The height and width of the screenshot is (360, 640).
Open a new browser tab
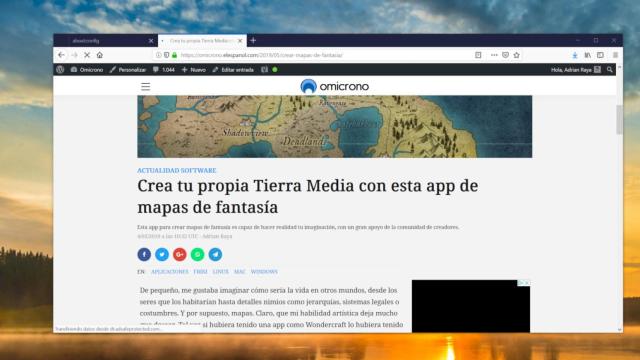click(253, 40)
